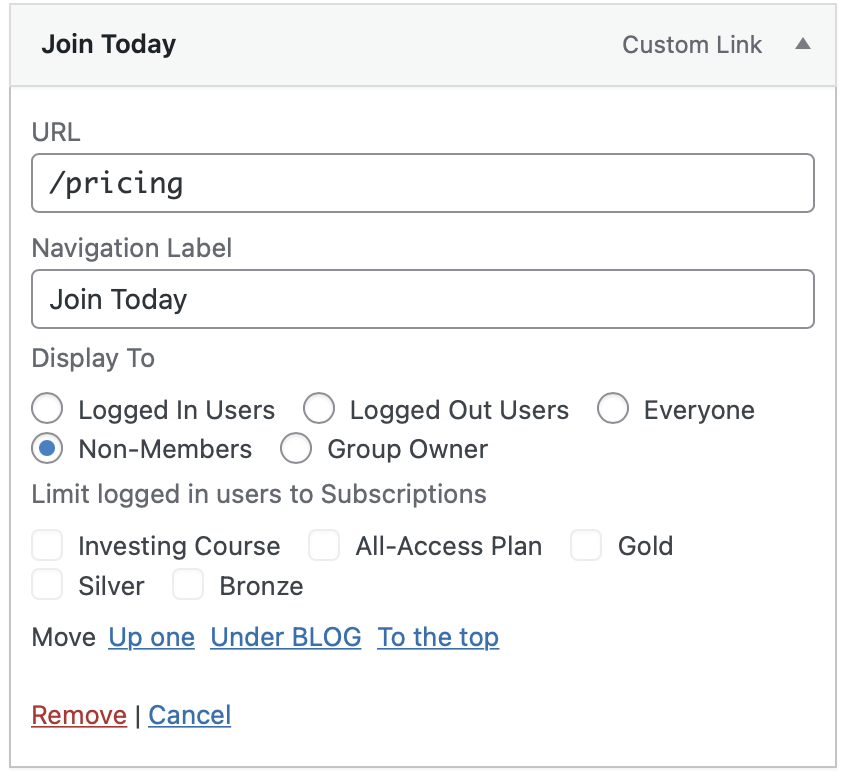This screenshot has height=779, width=843.
Task: Select the Logged In Users radio button
Action: tap(47, 410)
